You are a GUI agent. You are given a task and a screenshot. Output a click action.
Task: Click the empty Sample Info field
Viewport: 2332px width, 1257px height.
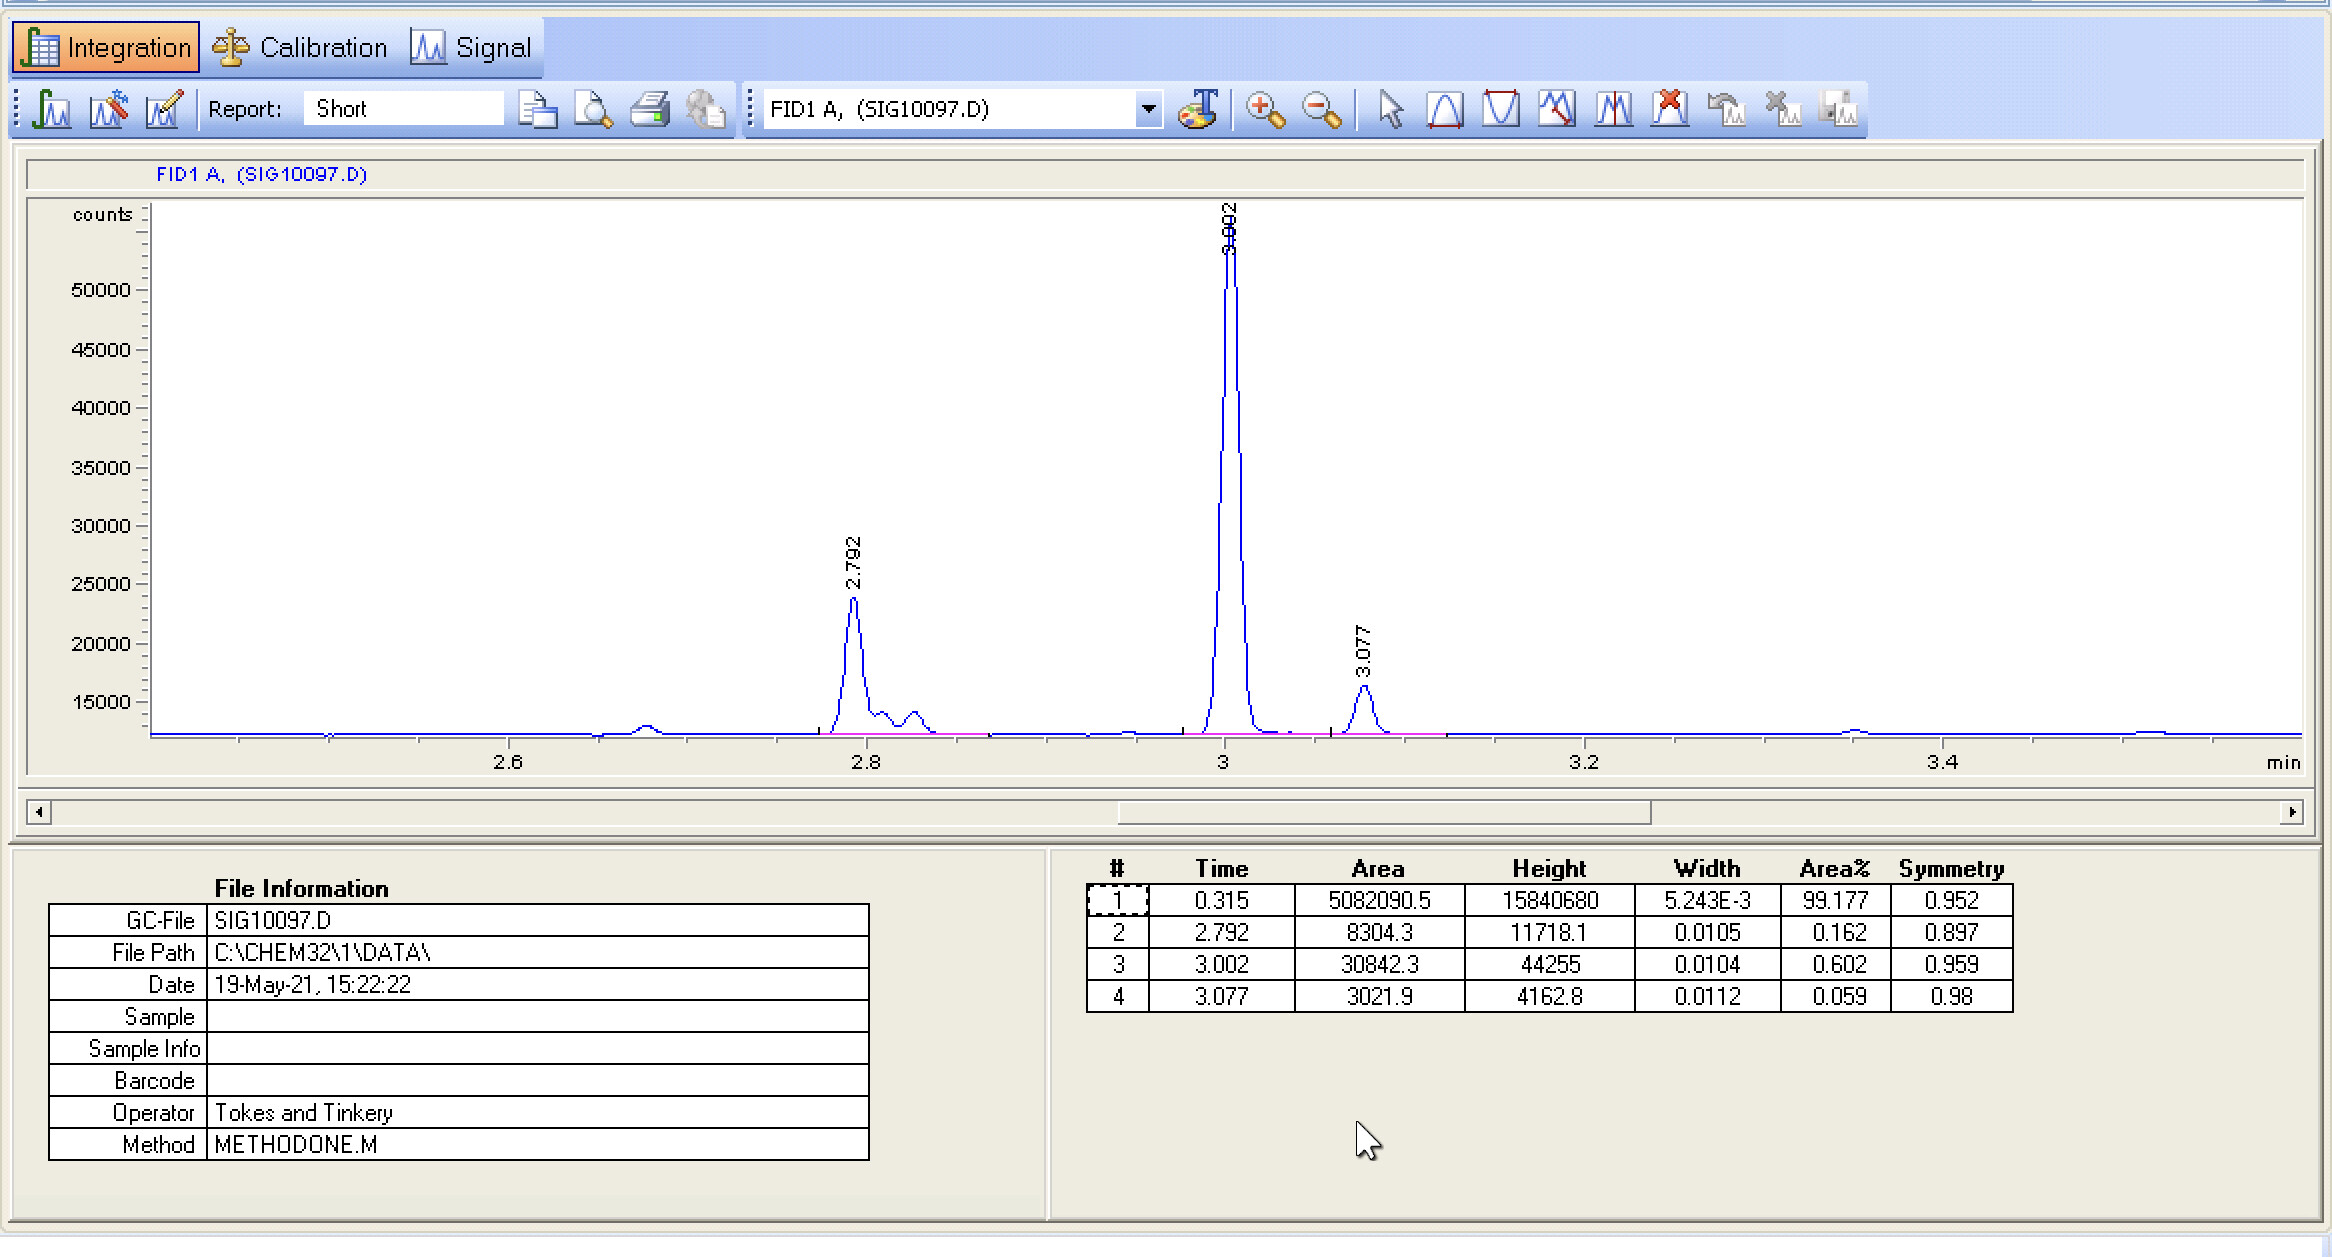[x=538, y=1048]
